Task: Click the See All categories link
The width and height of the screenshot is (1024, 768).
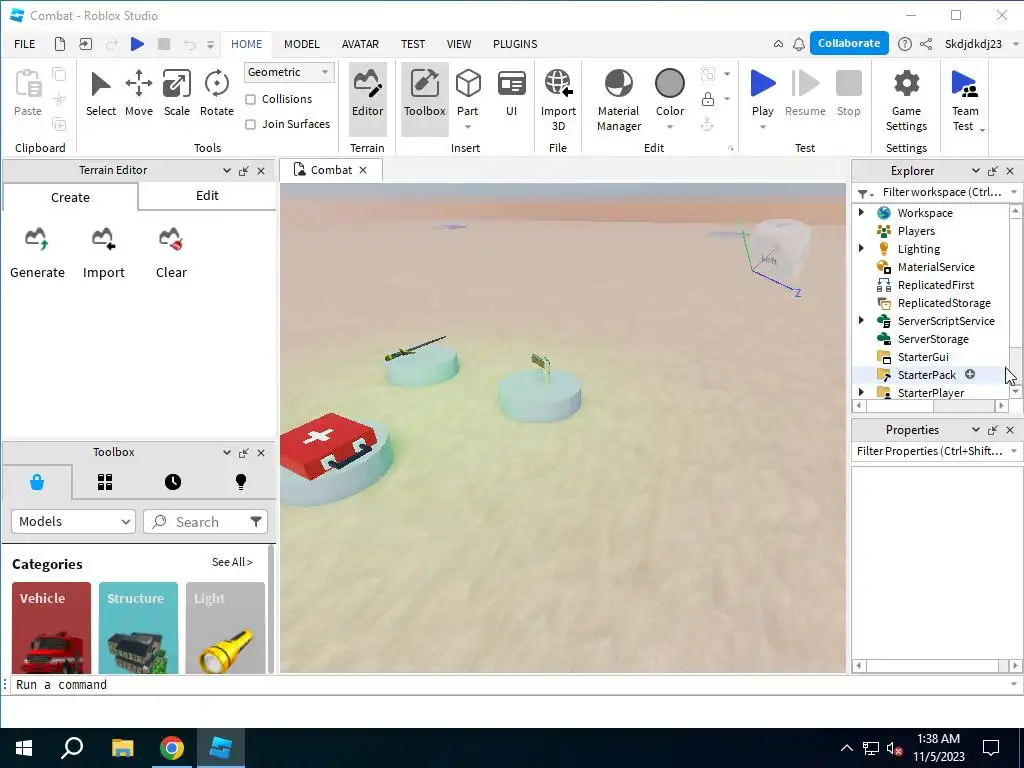Action: (232, 562)
